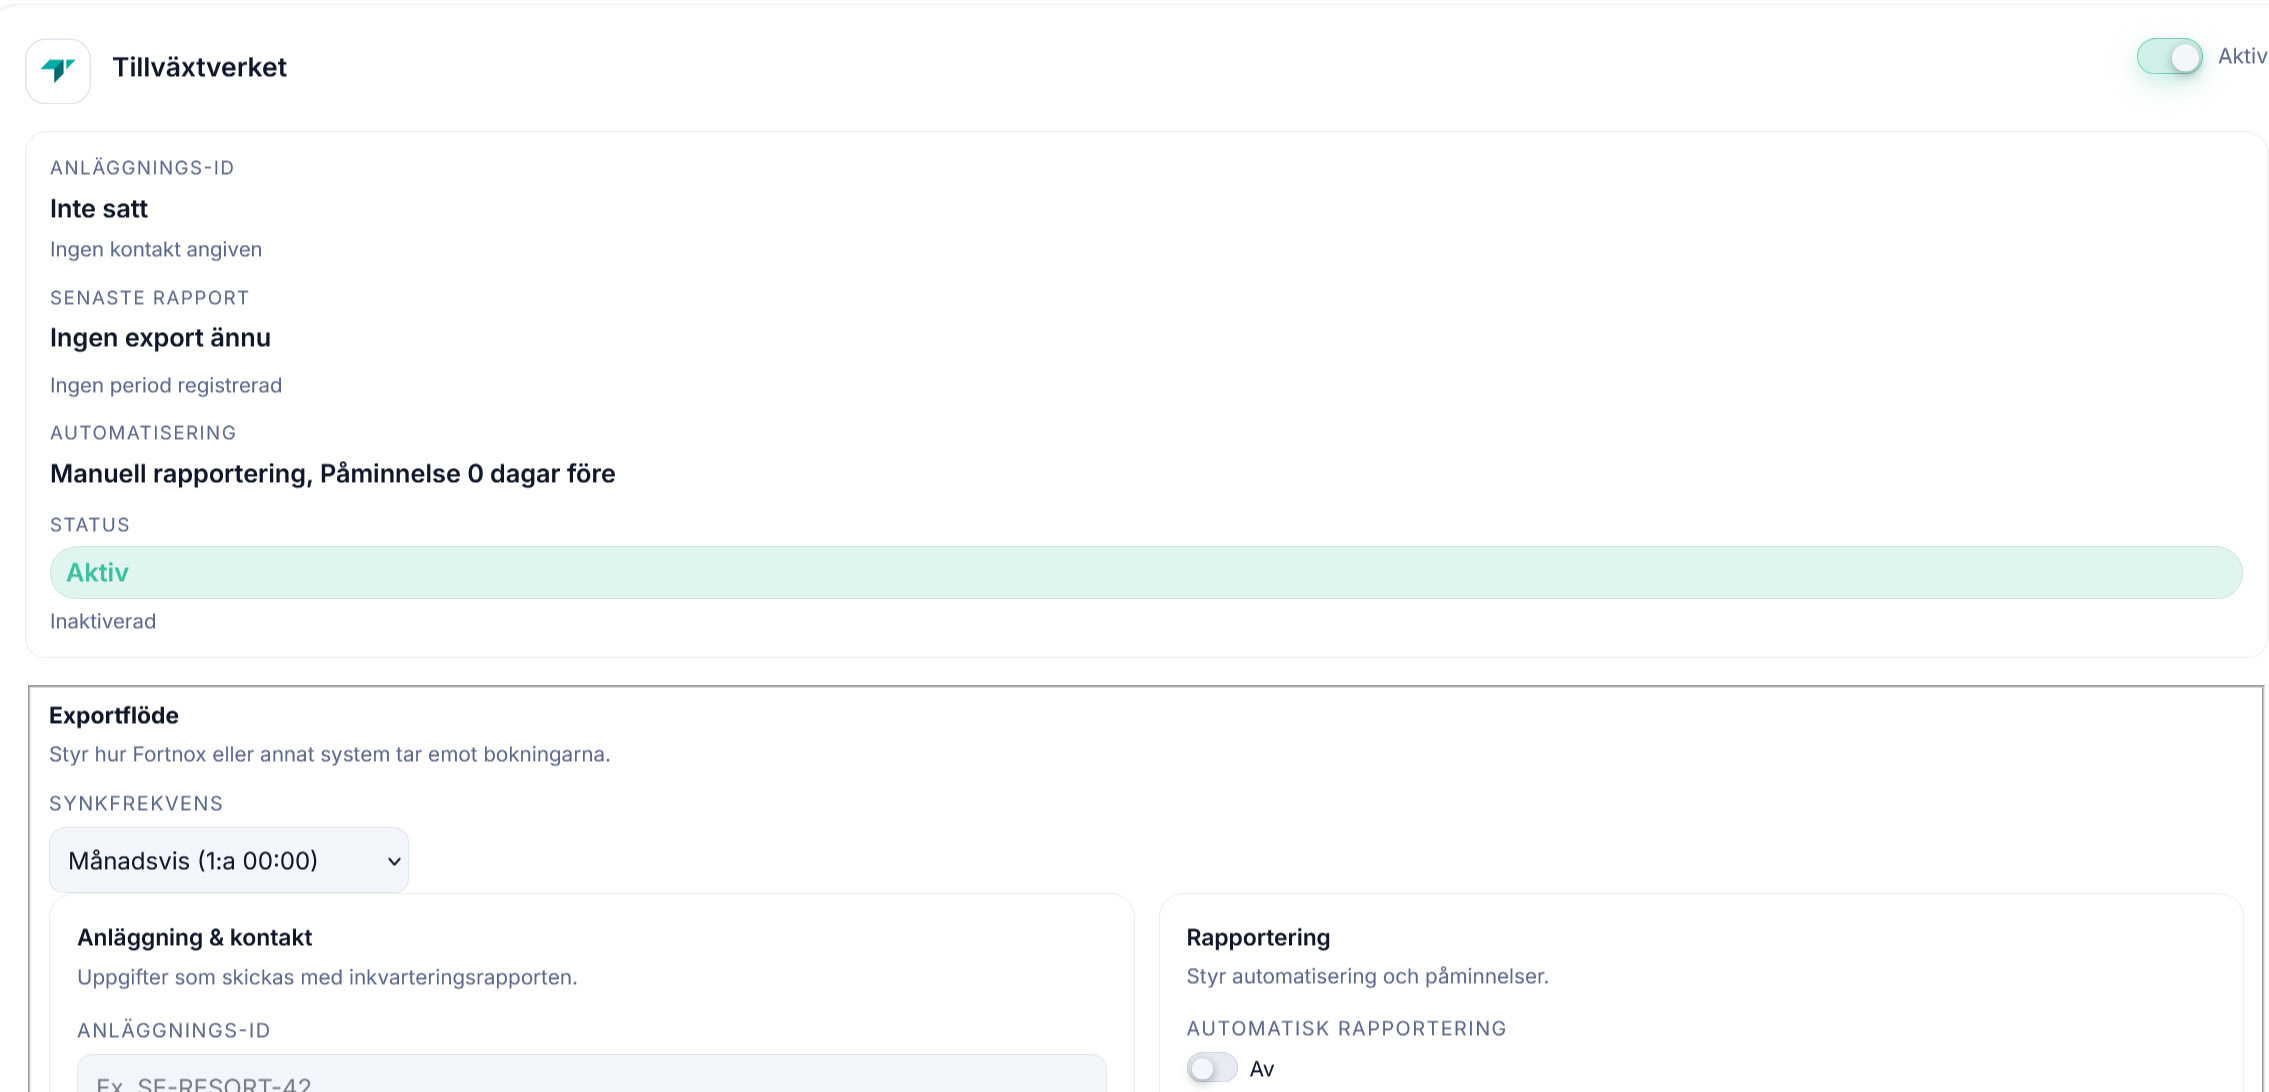This screenshot has width=2269, height=1092.
Task: Click the 'Ingen period registrerad' text
Action: point(166,385)
